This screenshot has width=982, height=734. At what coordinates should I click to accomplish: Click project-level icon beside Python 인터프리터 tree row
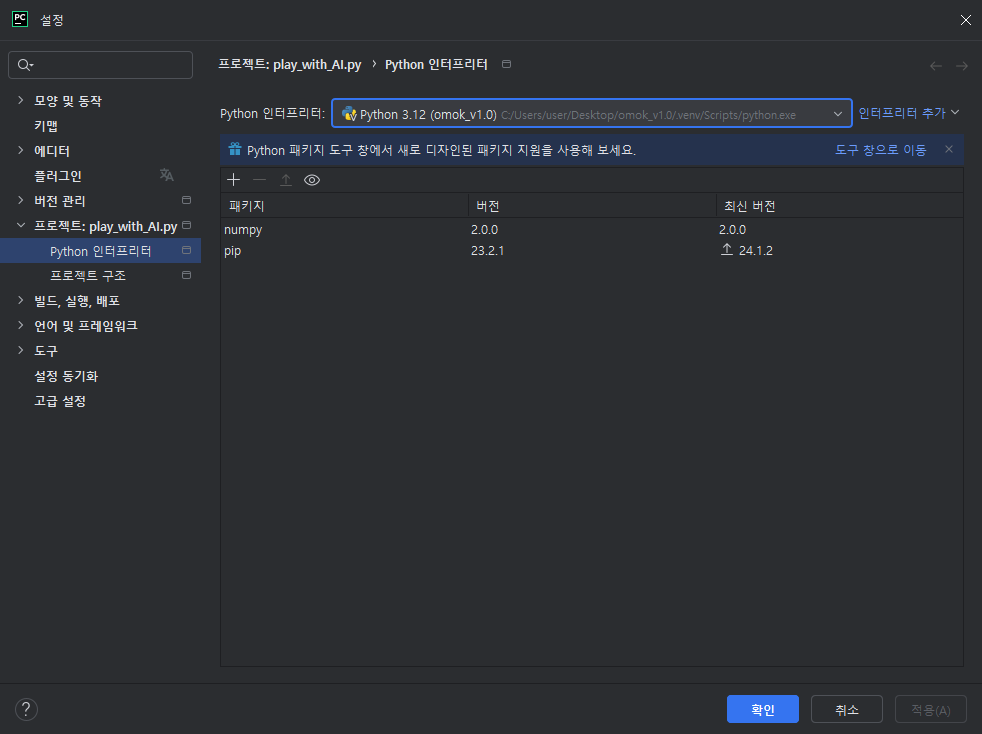point(186,251)
